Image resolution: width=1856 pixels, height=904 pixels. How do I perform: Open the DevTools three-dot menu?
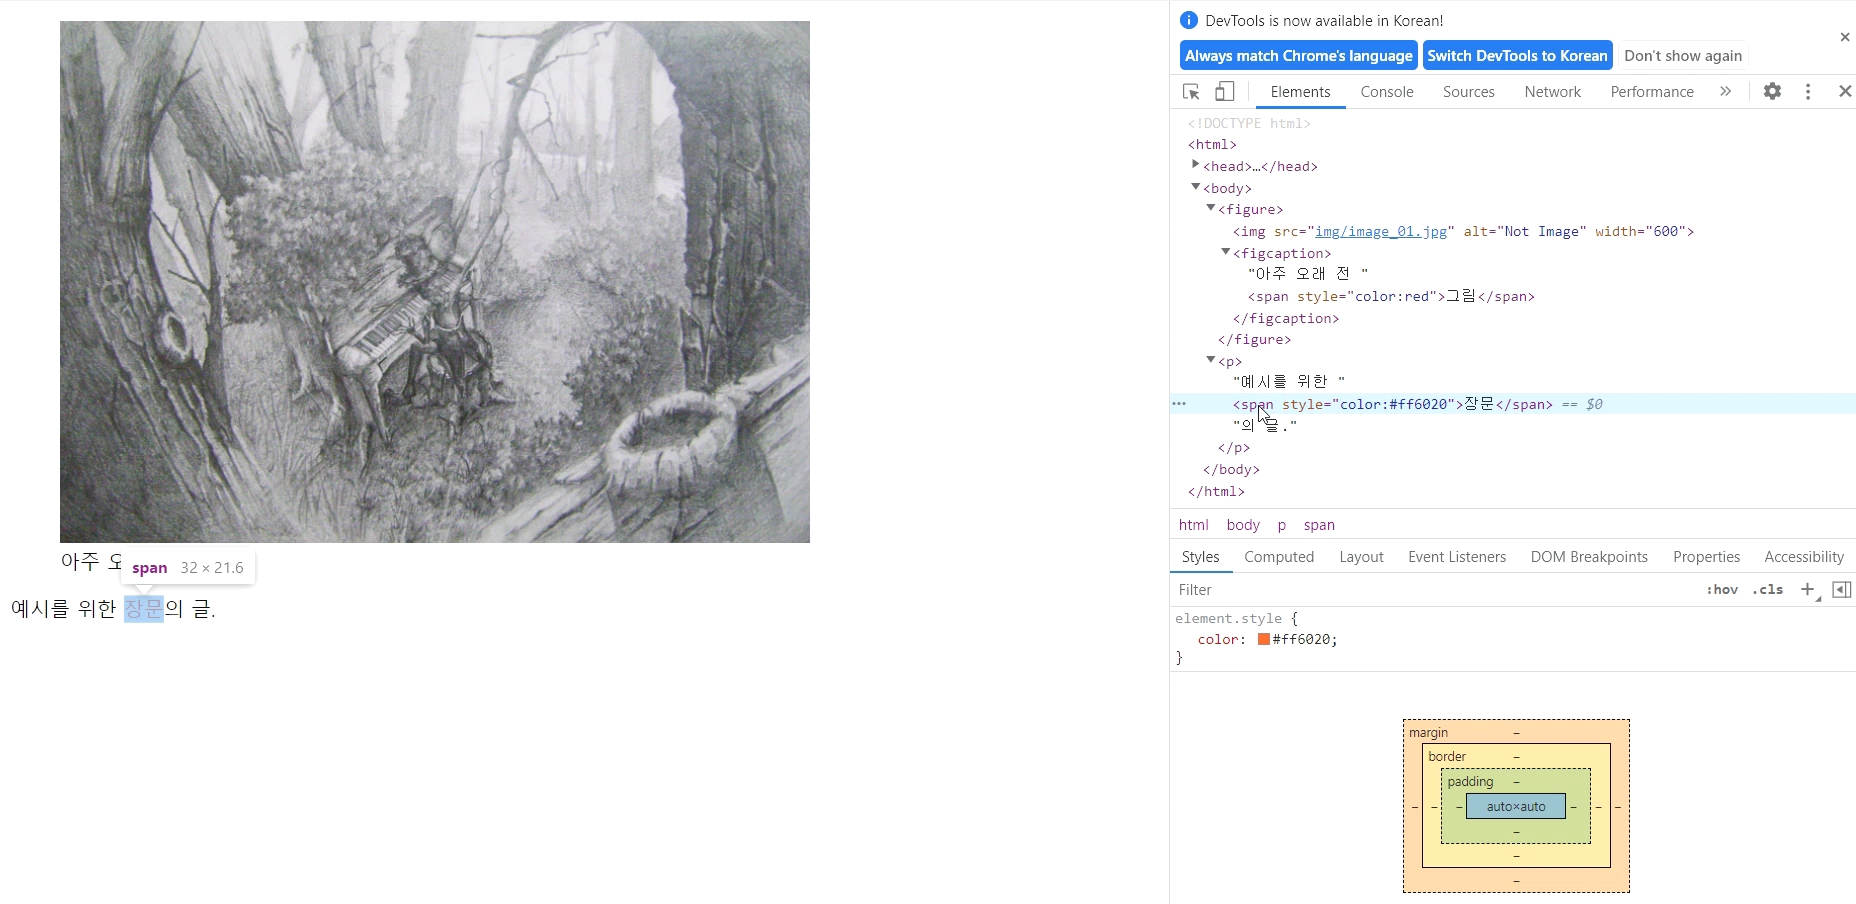pos(1808,92)
